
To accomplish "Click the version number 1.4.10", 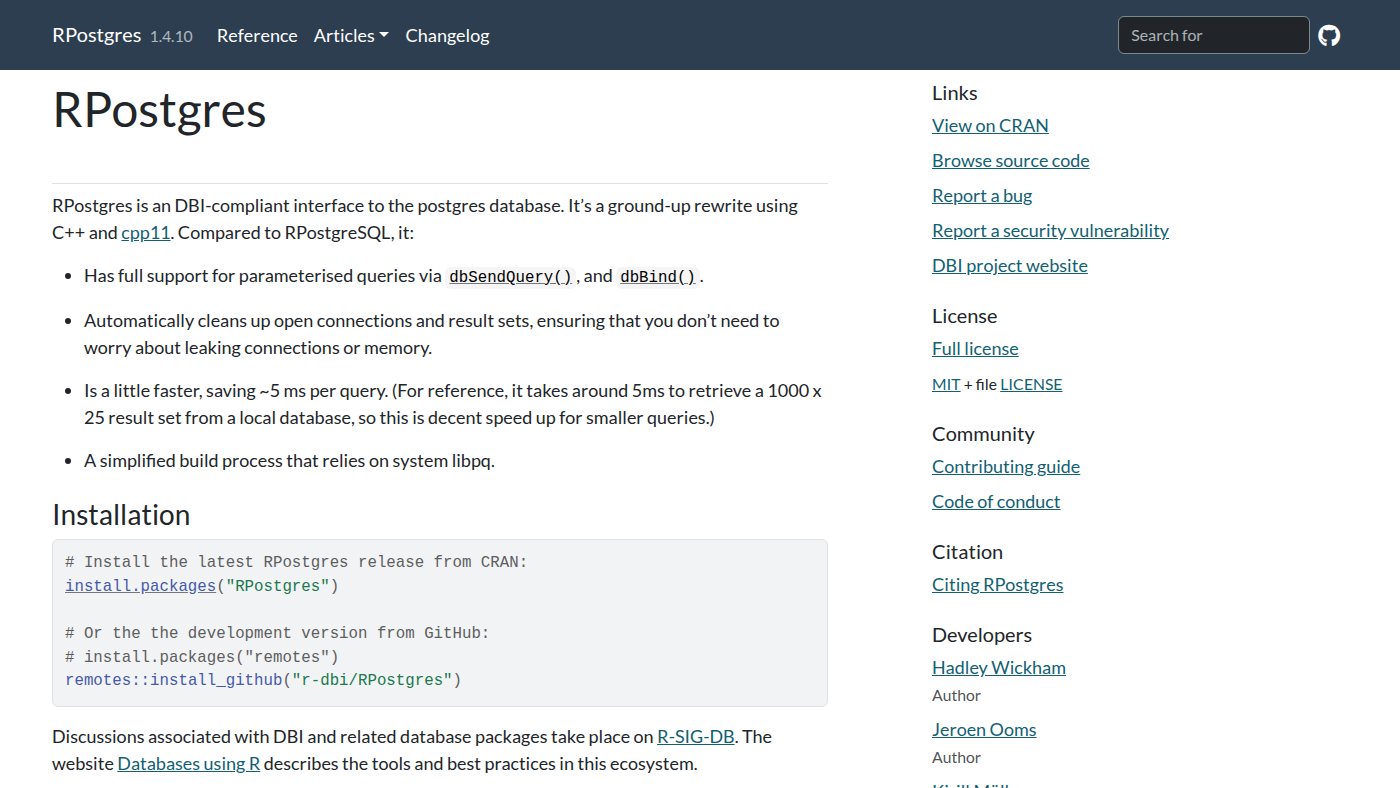I will click(171, 36).
